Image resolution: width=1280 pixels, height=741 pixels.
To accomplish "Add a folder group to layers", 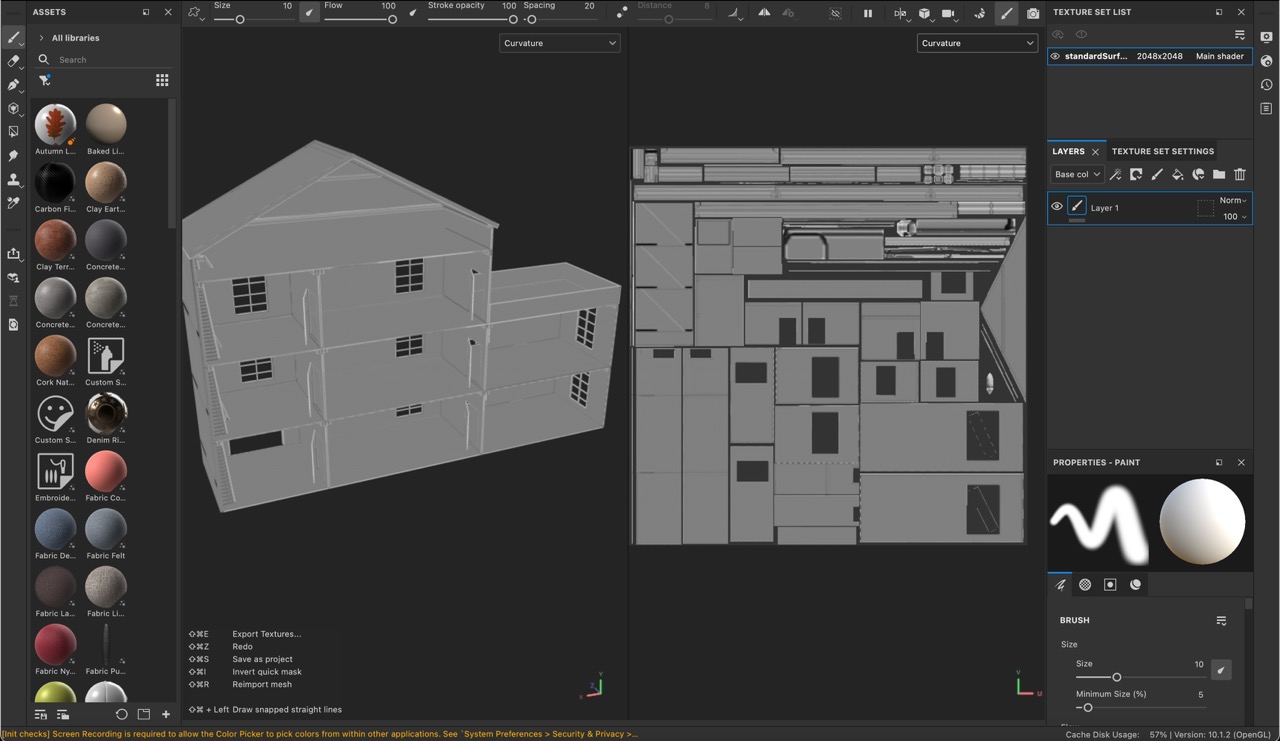I will [x=1219, y=174].
